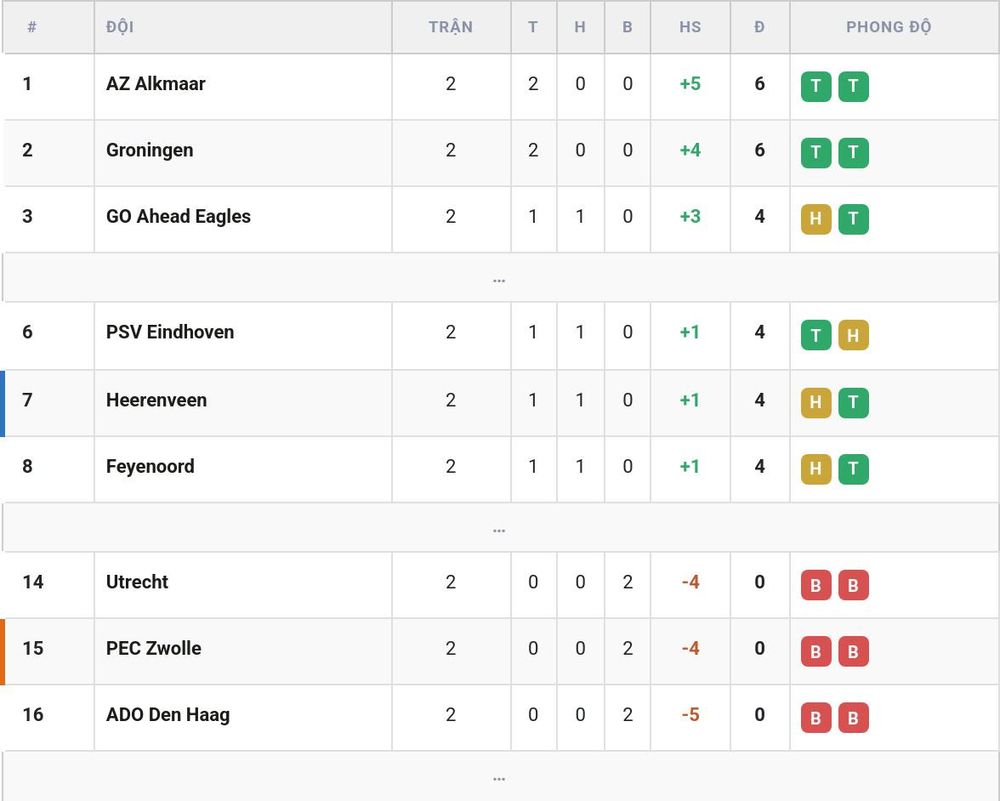Click PEC Zwolle's first red B badge
Screen dimensions: 1000x801
click(x=816, y=651)
